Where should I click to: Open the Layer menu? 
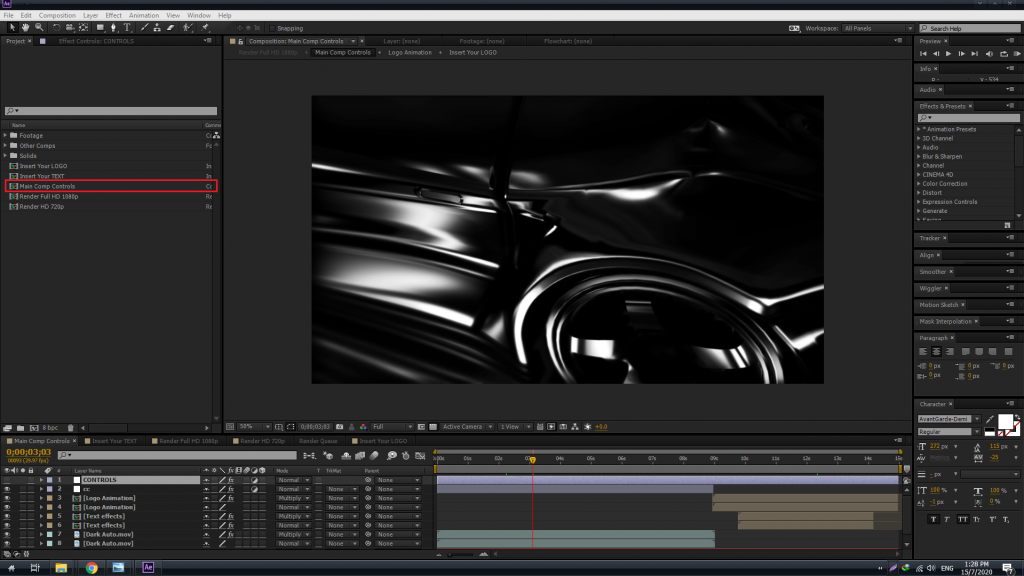click(90, 15)
